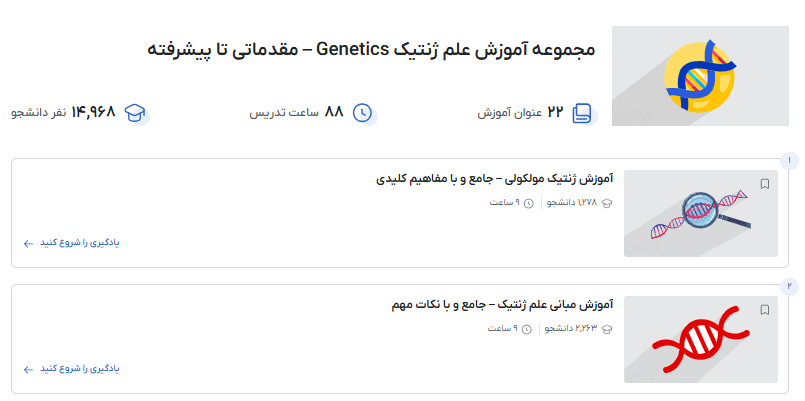Click duration clock icon in molecular genetics card

point(529,203)
